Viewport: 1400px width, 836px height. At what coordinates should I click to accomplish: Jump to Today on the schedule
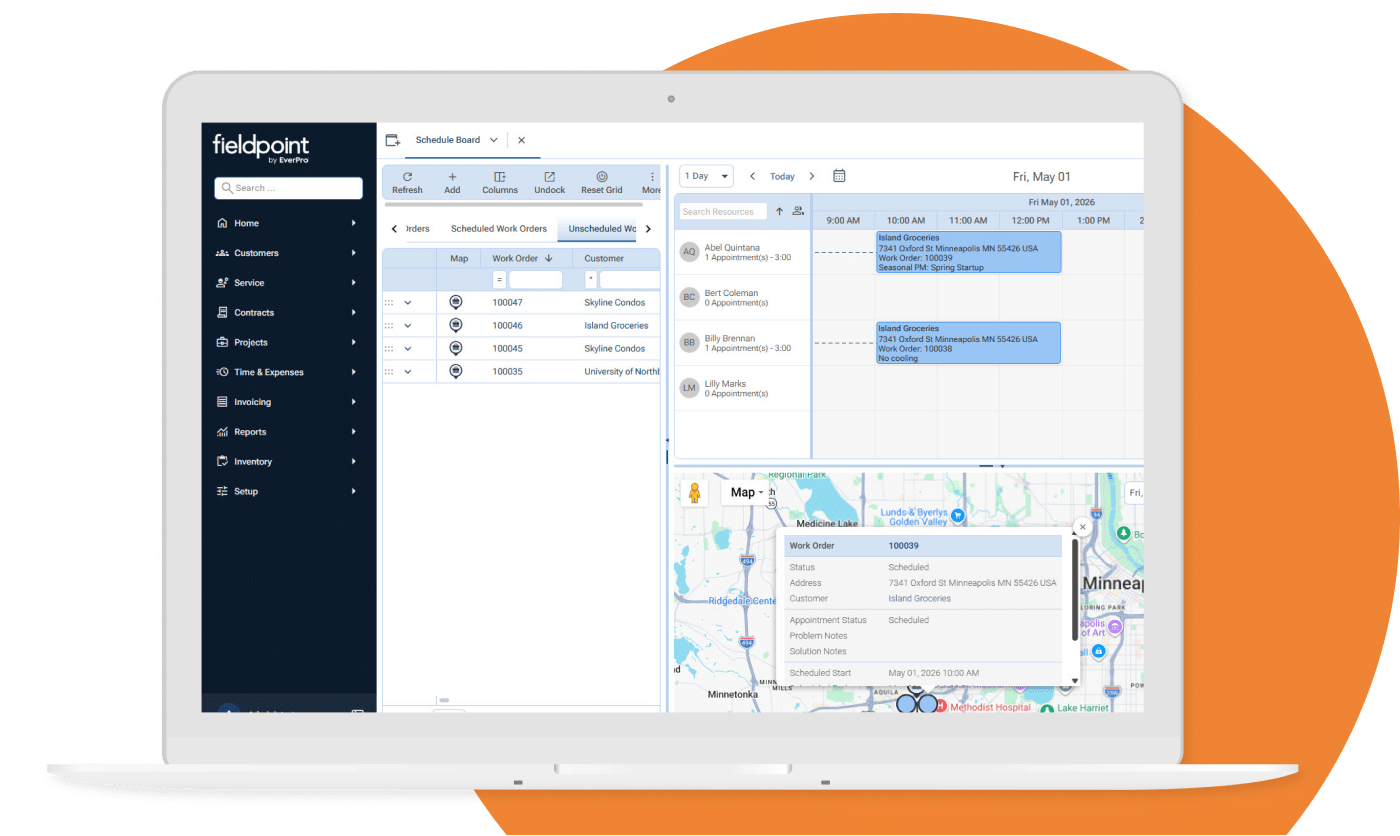782,177
